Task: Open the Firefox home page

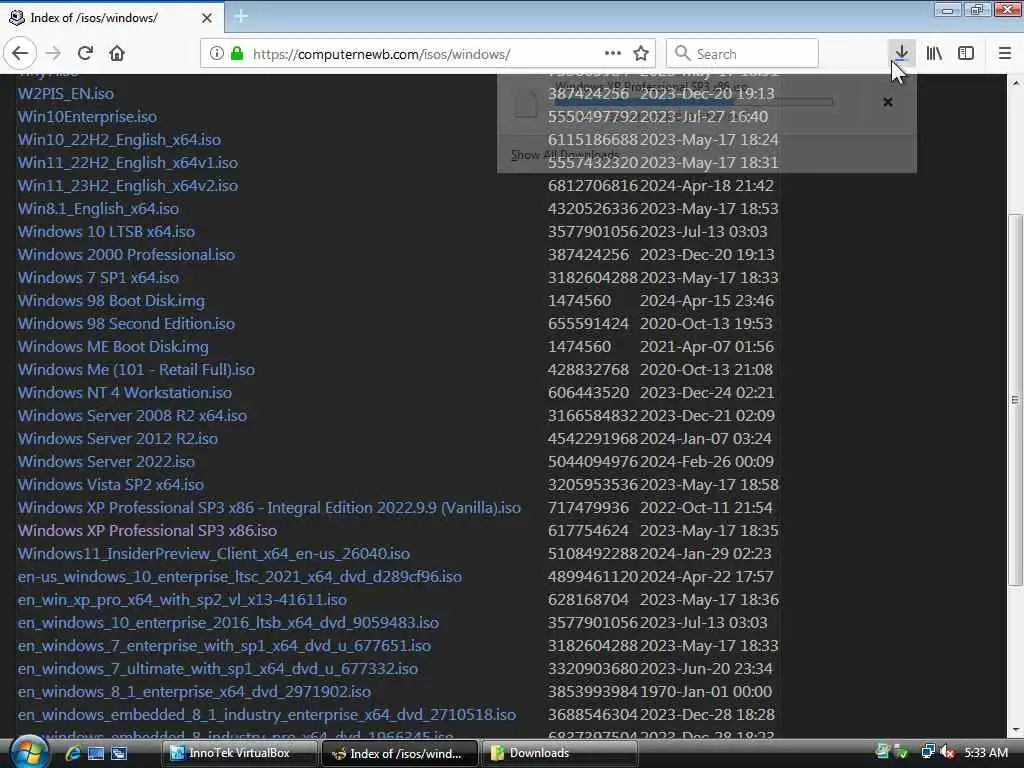Action: click(x=117, y=53)
